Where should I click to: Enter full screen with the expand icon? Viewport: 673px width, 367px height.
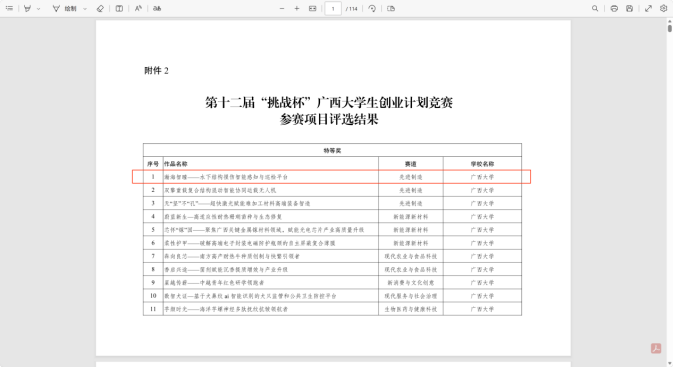click(x=648, y=8)
